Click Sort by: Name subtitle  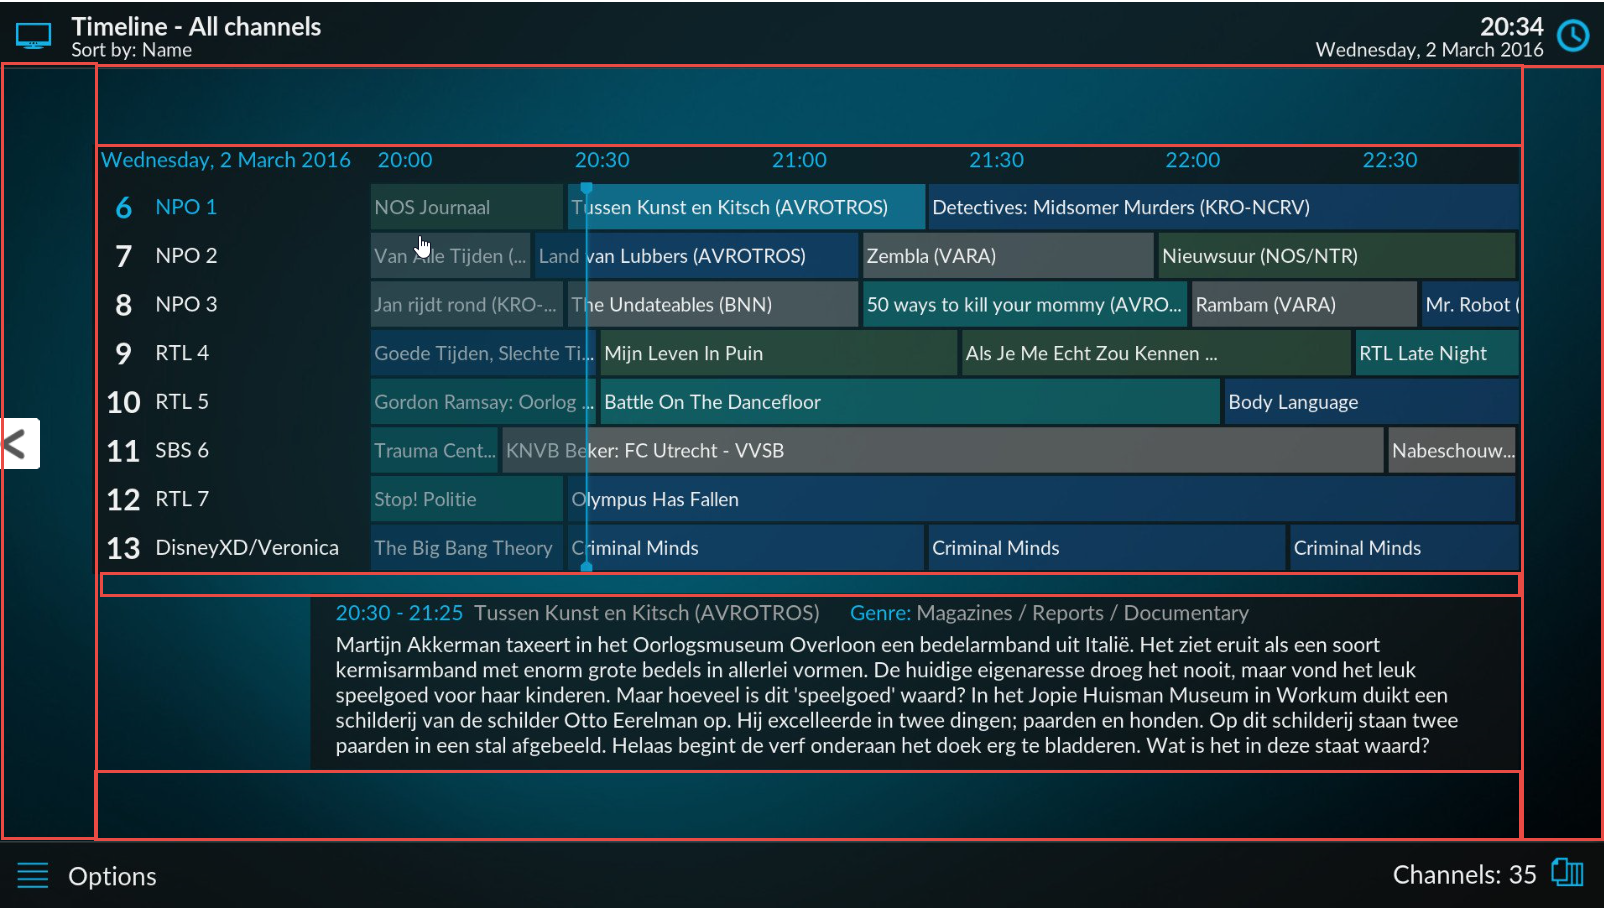[x=131, y=50]
